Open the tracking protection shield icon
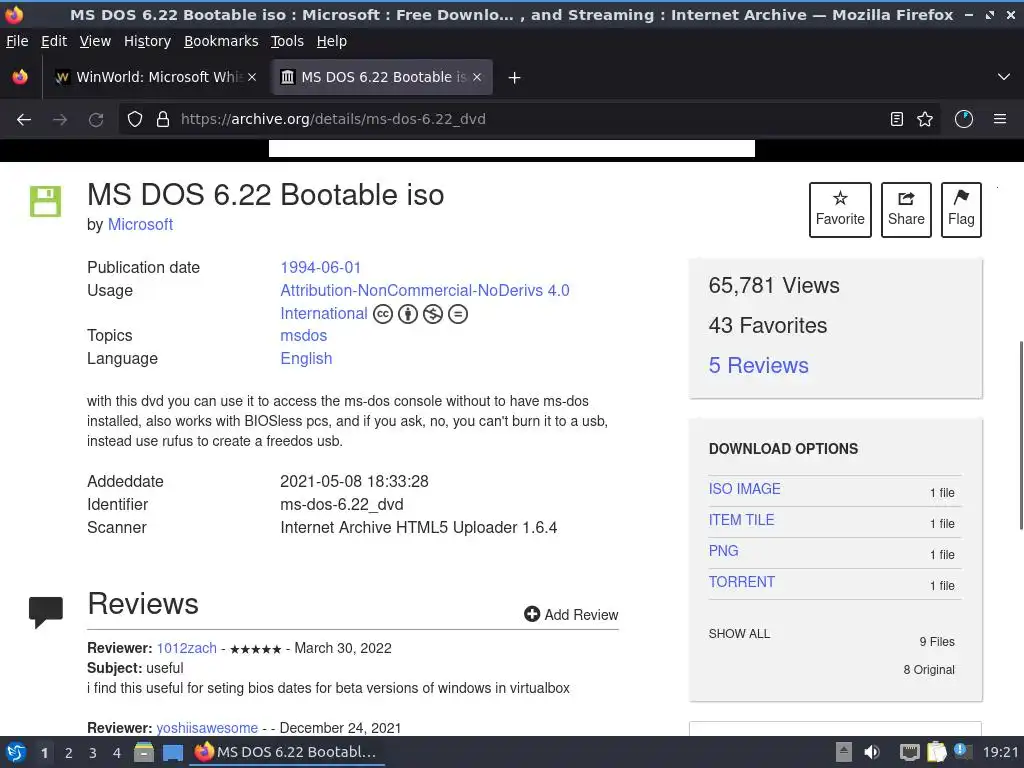 [135, 120]
